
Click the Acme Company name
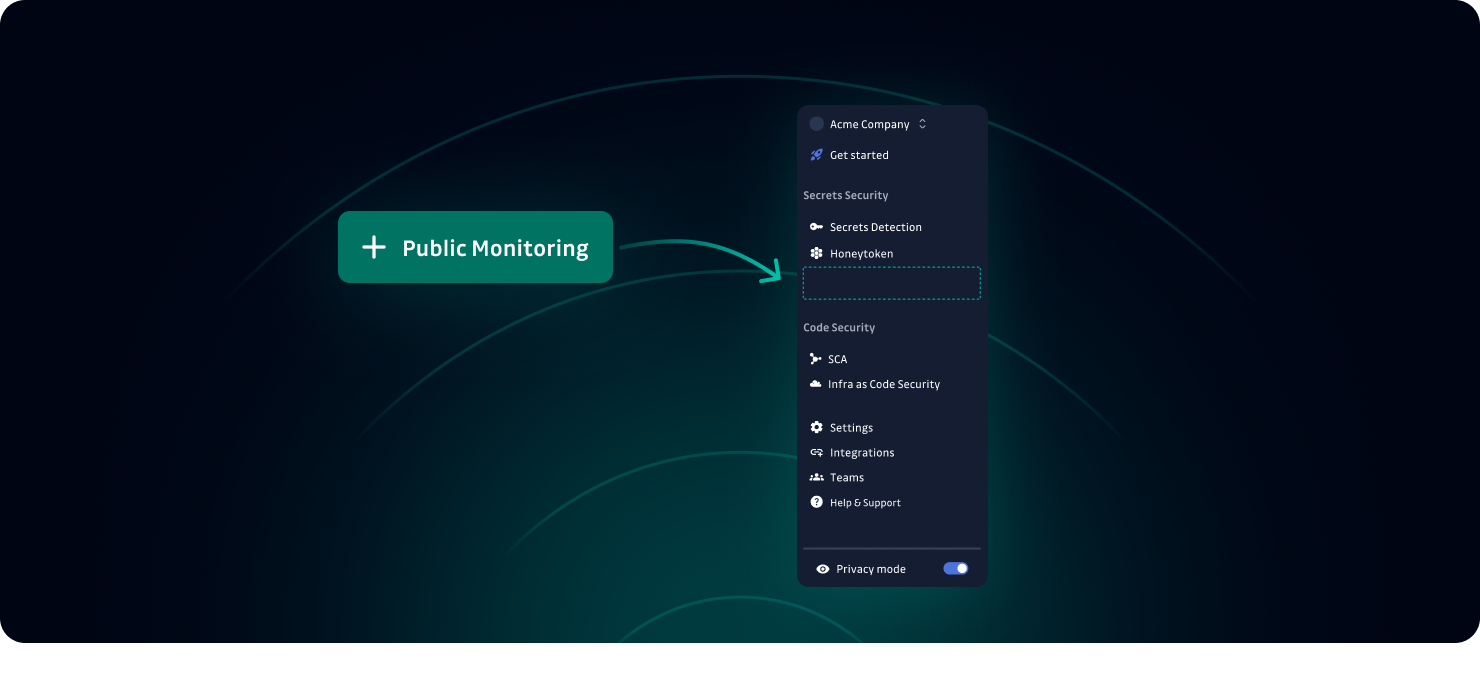(x=869, y=124)
